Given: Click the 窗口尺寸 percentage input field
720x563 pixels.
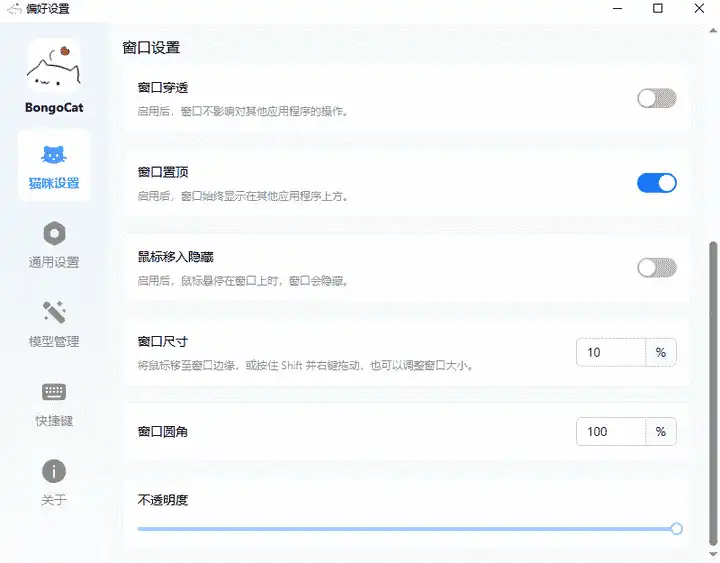Looking at the screenshot, I should 611,352.
